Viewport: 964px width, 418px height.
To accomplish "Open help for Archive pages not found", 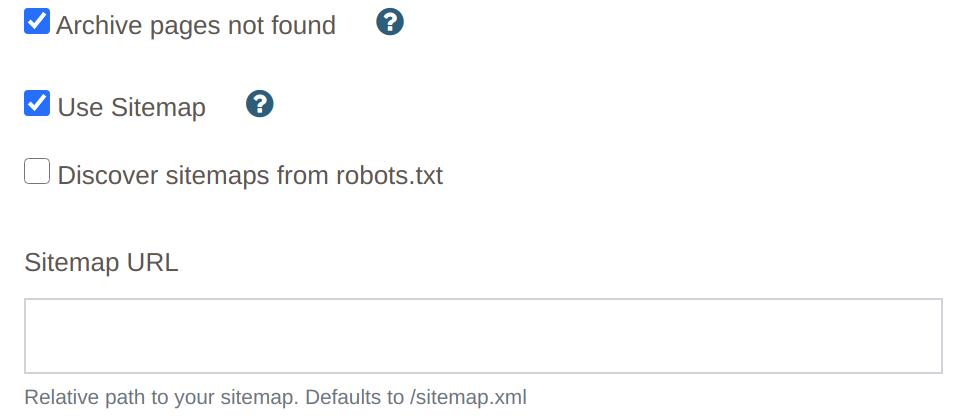I will [390, 22].
